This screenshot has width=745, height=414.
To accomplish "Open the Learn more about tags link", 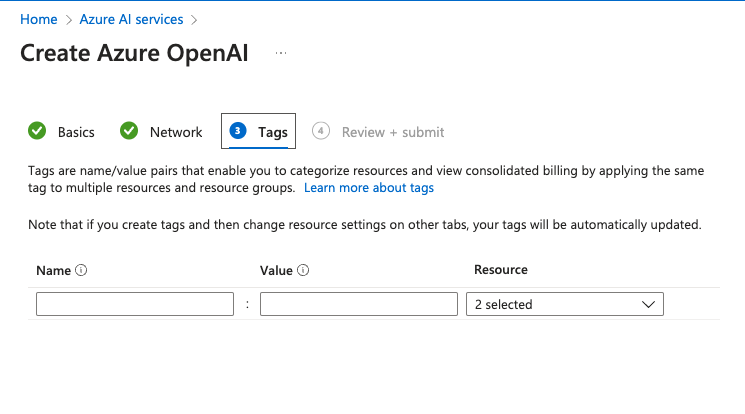I will click(369, 188).
